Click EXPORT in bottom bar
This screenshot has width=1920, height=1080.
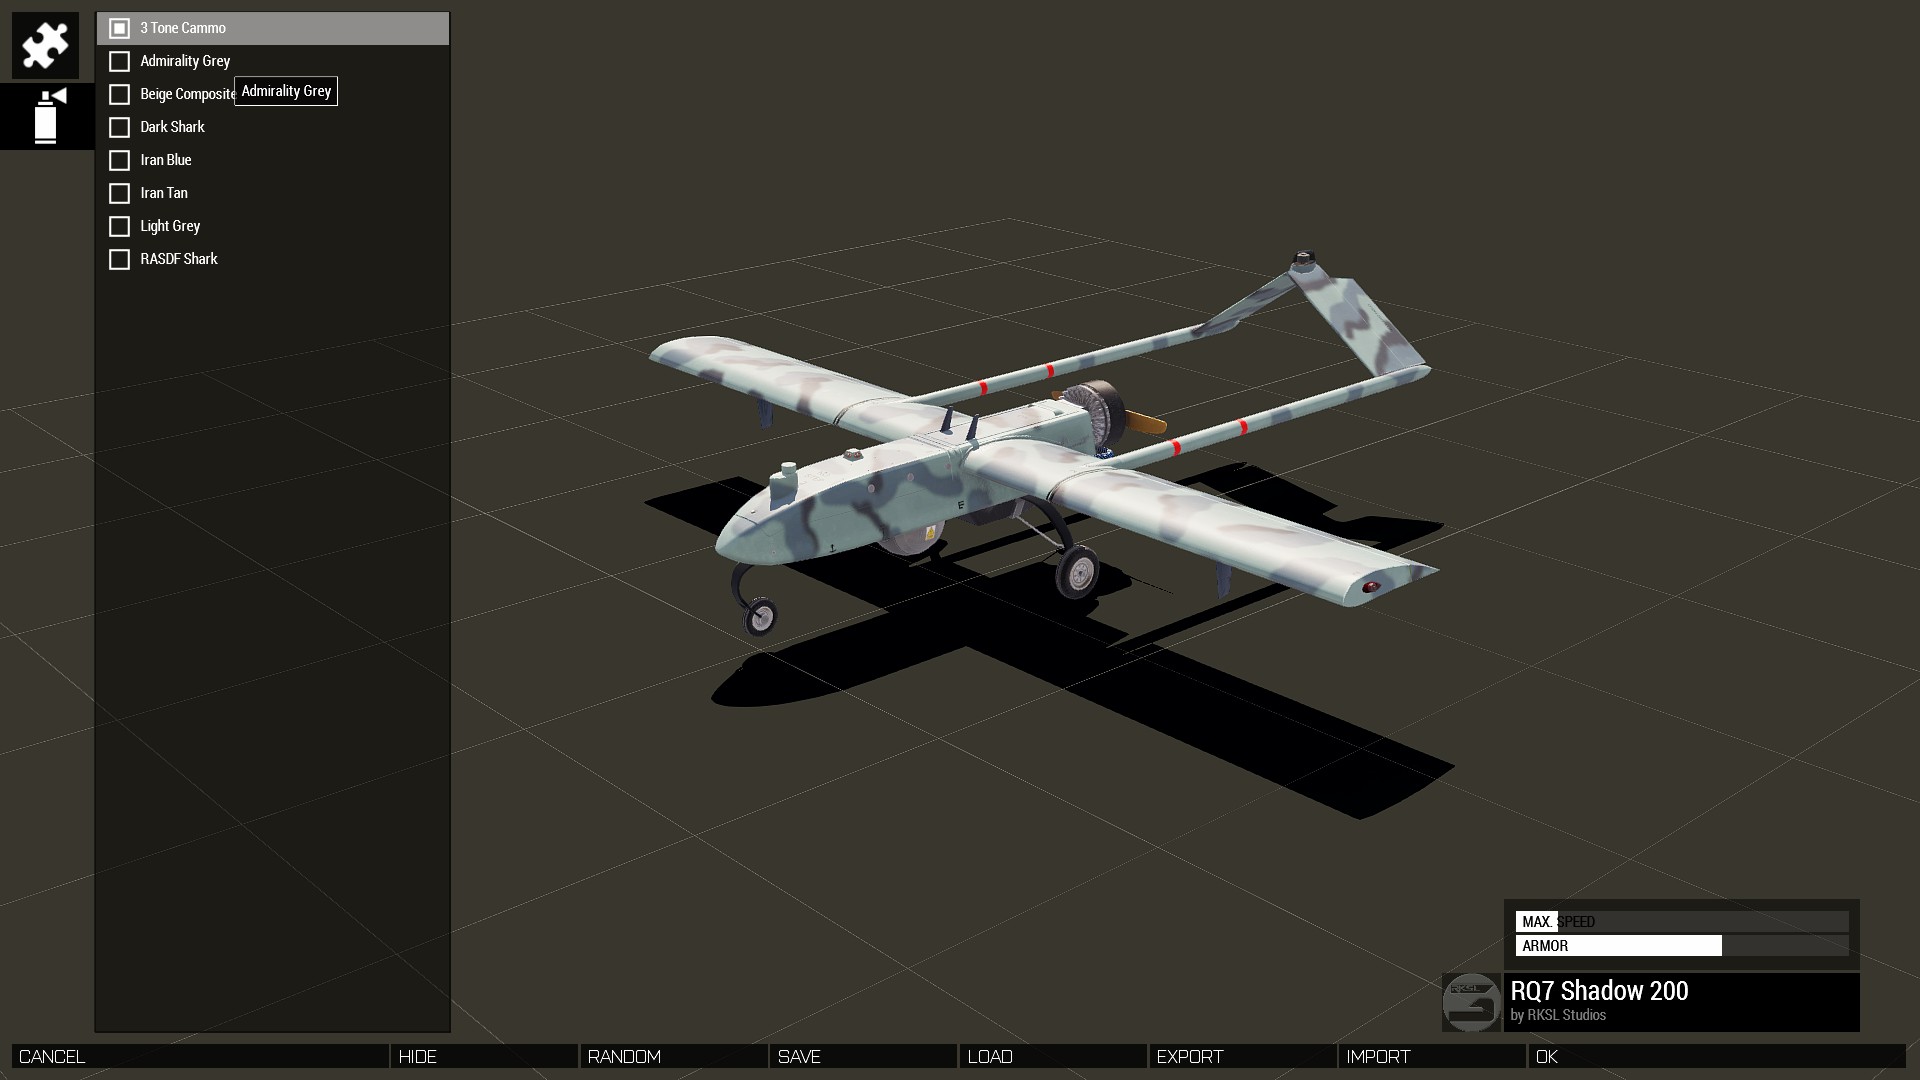(x=1242, y=1056)
